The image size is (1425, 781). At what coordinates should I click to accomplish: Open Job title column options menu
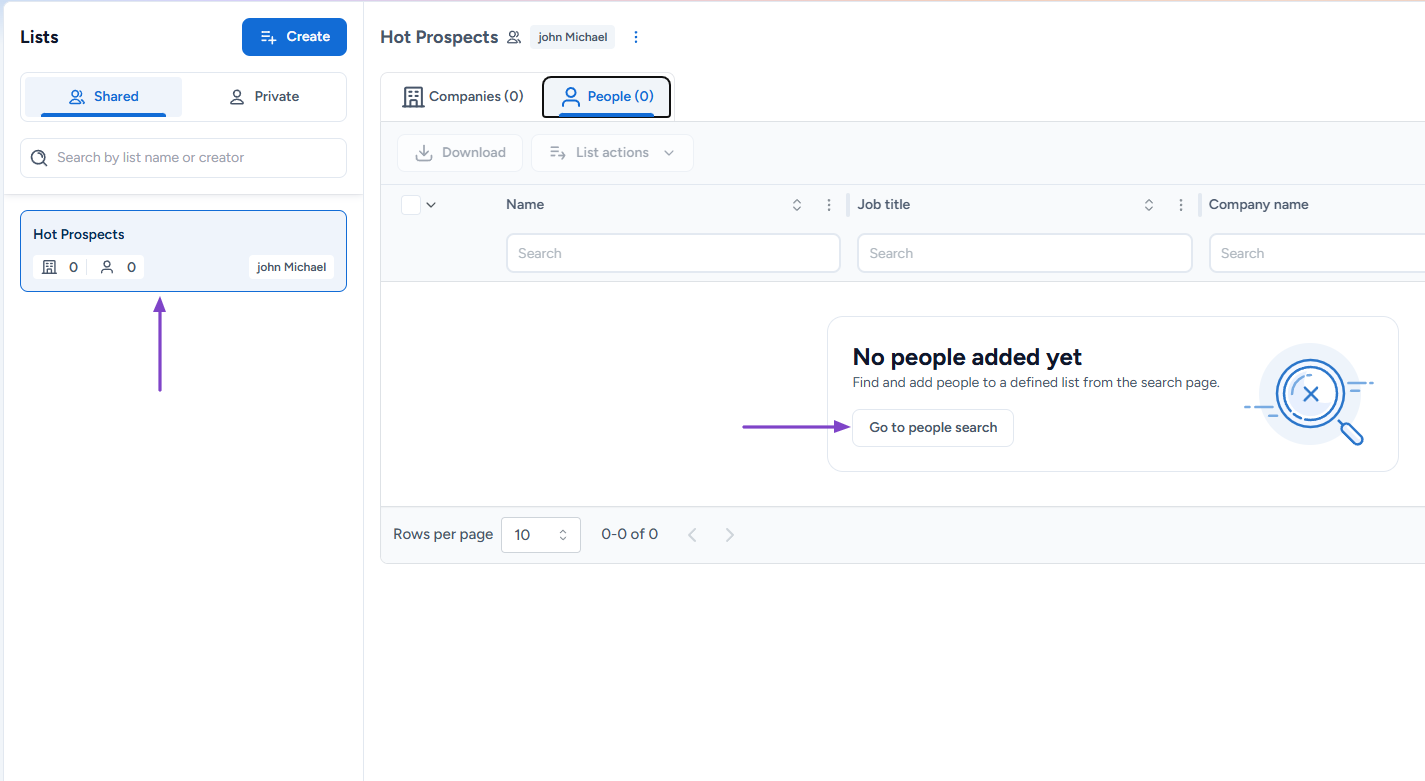(x=1181, y=205)
